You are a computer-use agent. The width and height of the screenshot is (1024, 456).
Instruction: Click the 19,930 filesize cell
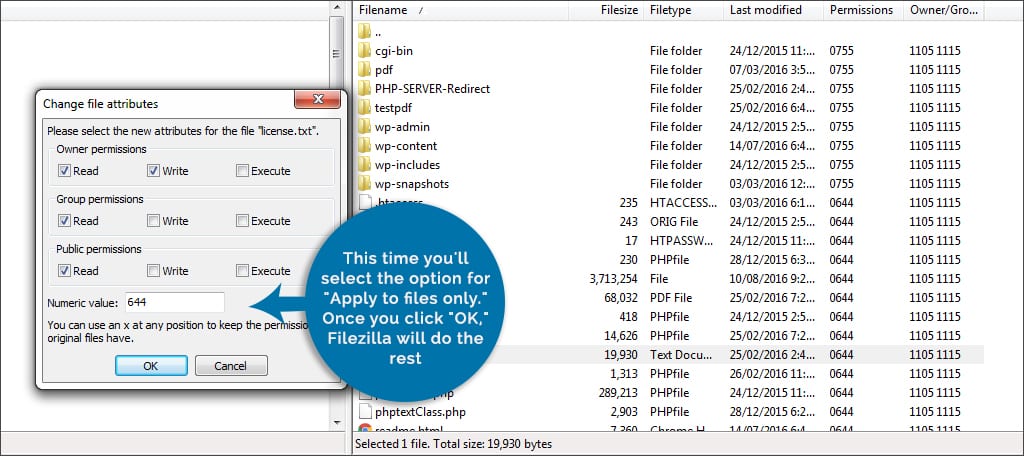(621, 355)
